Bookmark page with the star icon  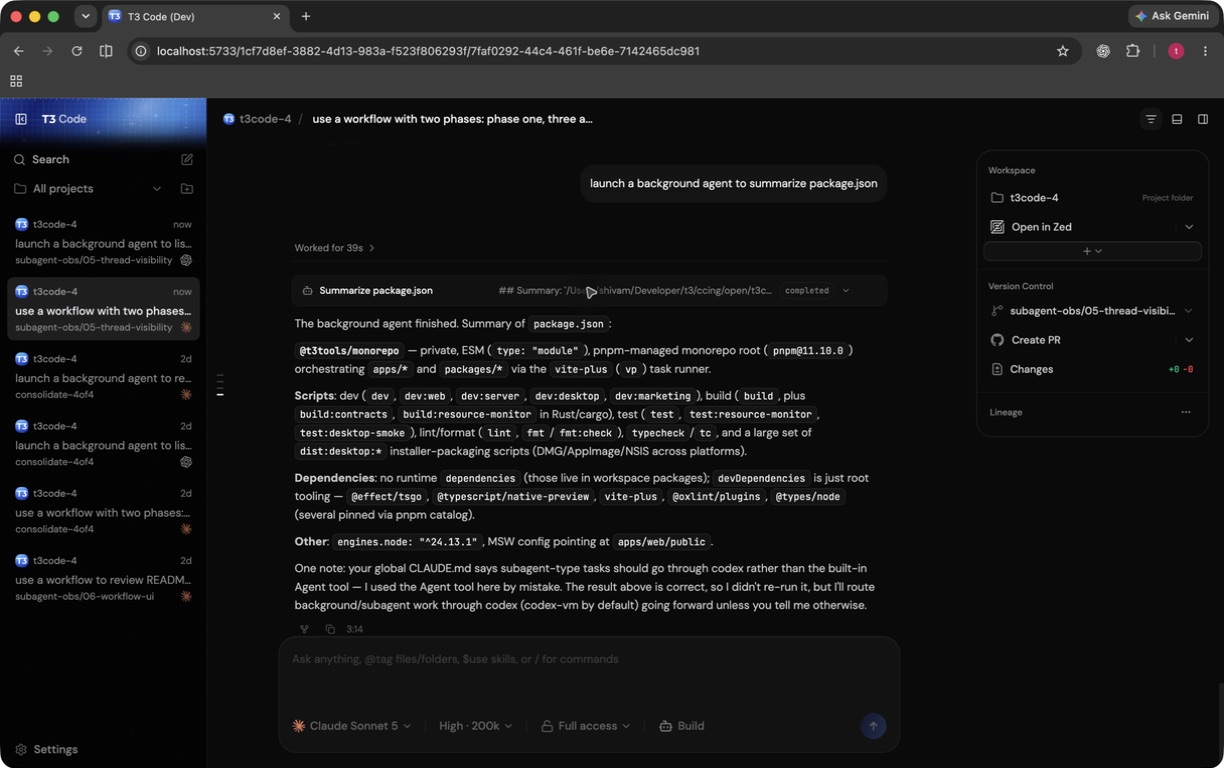point(1063,51)
